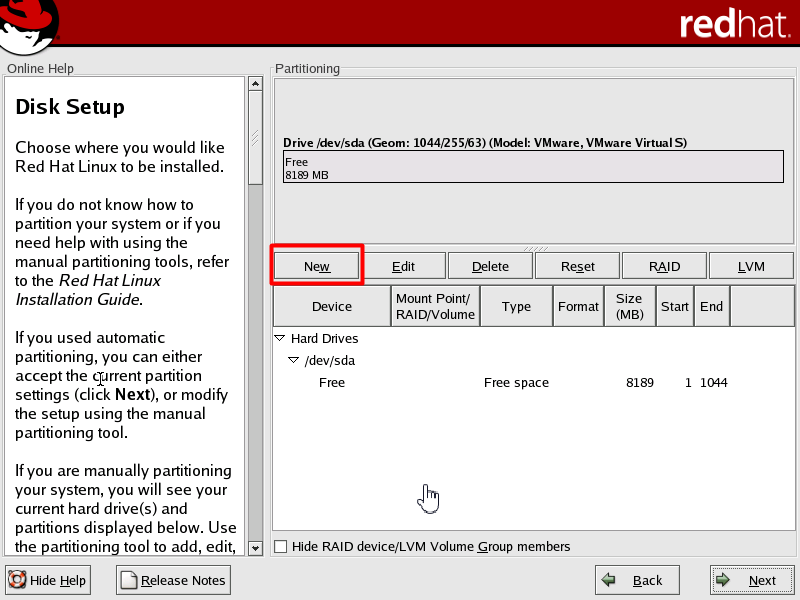Open the LVM configuration button
Screen dimensions: 800x600
tap(751, 266)
